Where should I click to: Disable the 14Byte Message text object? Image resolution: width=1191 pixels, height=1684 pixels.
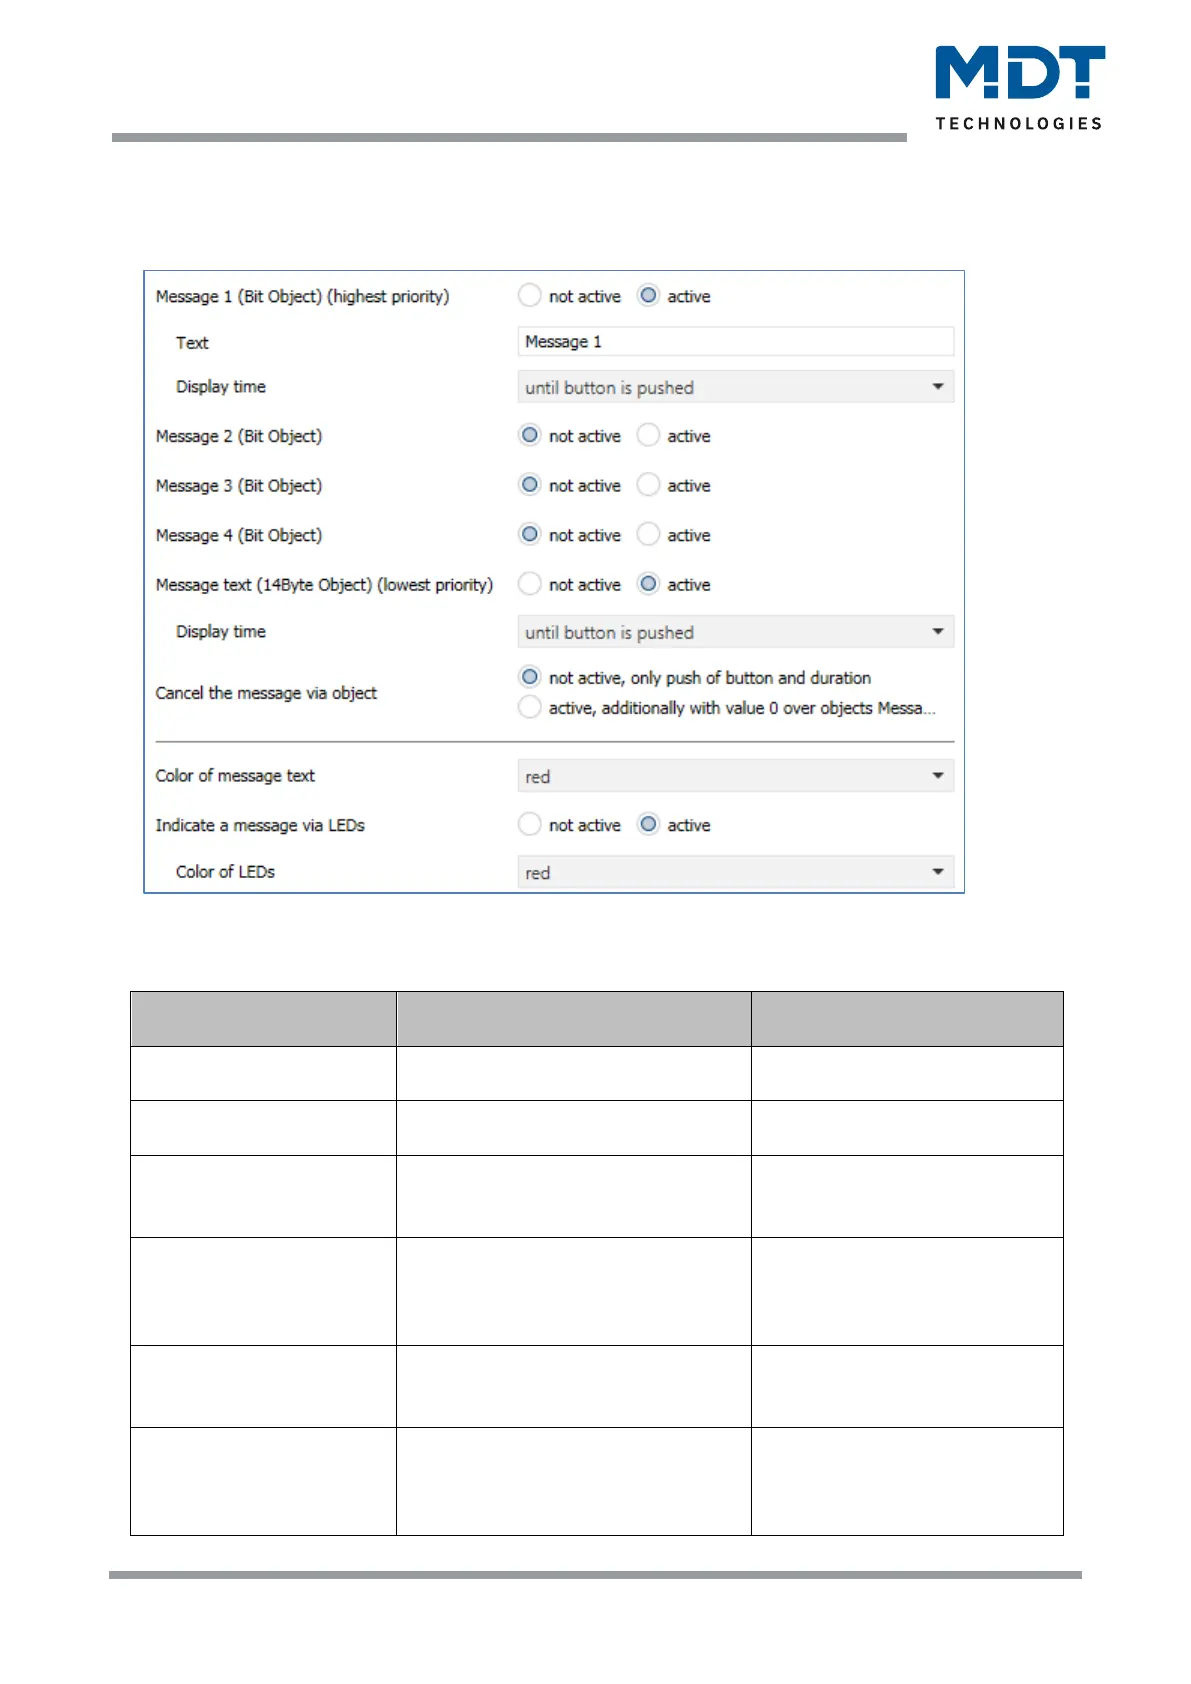pos(530,584)
